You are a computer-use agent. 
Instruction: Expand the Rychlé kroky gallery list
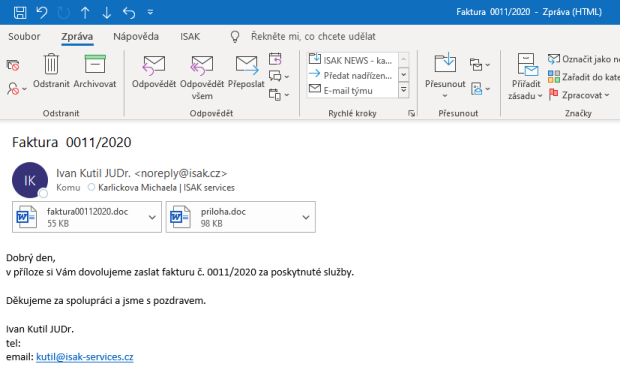pyautogui.click(x=404, y=90)
